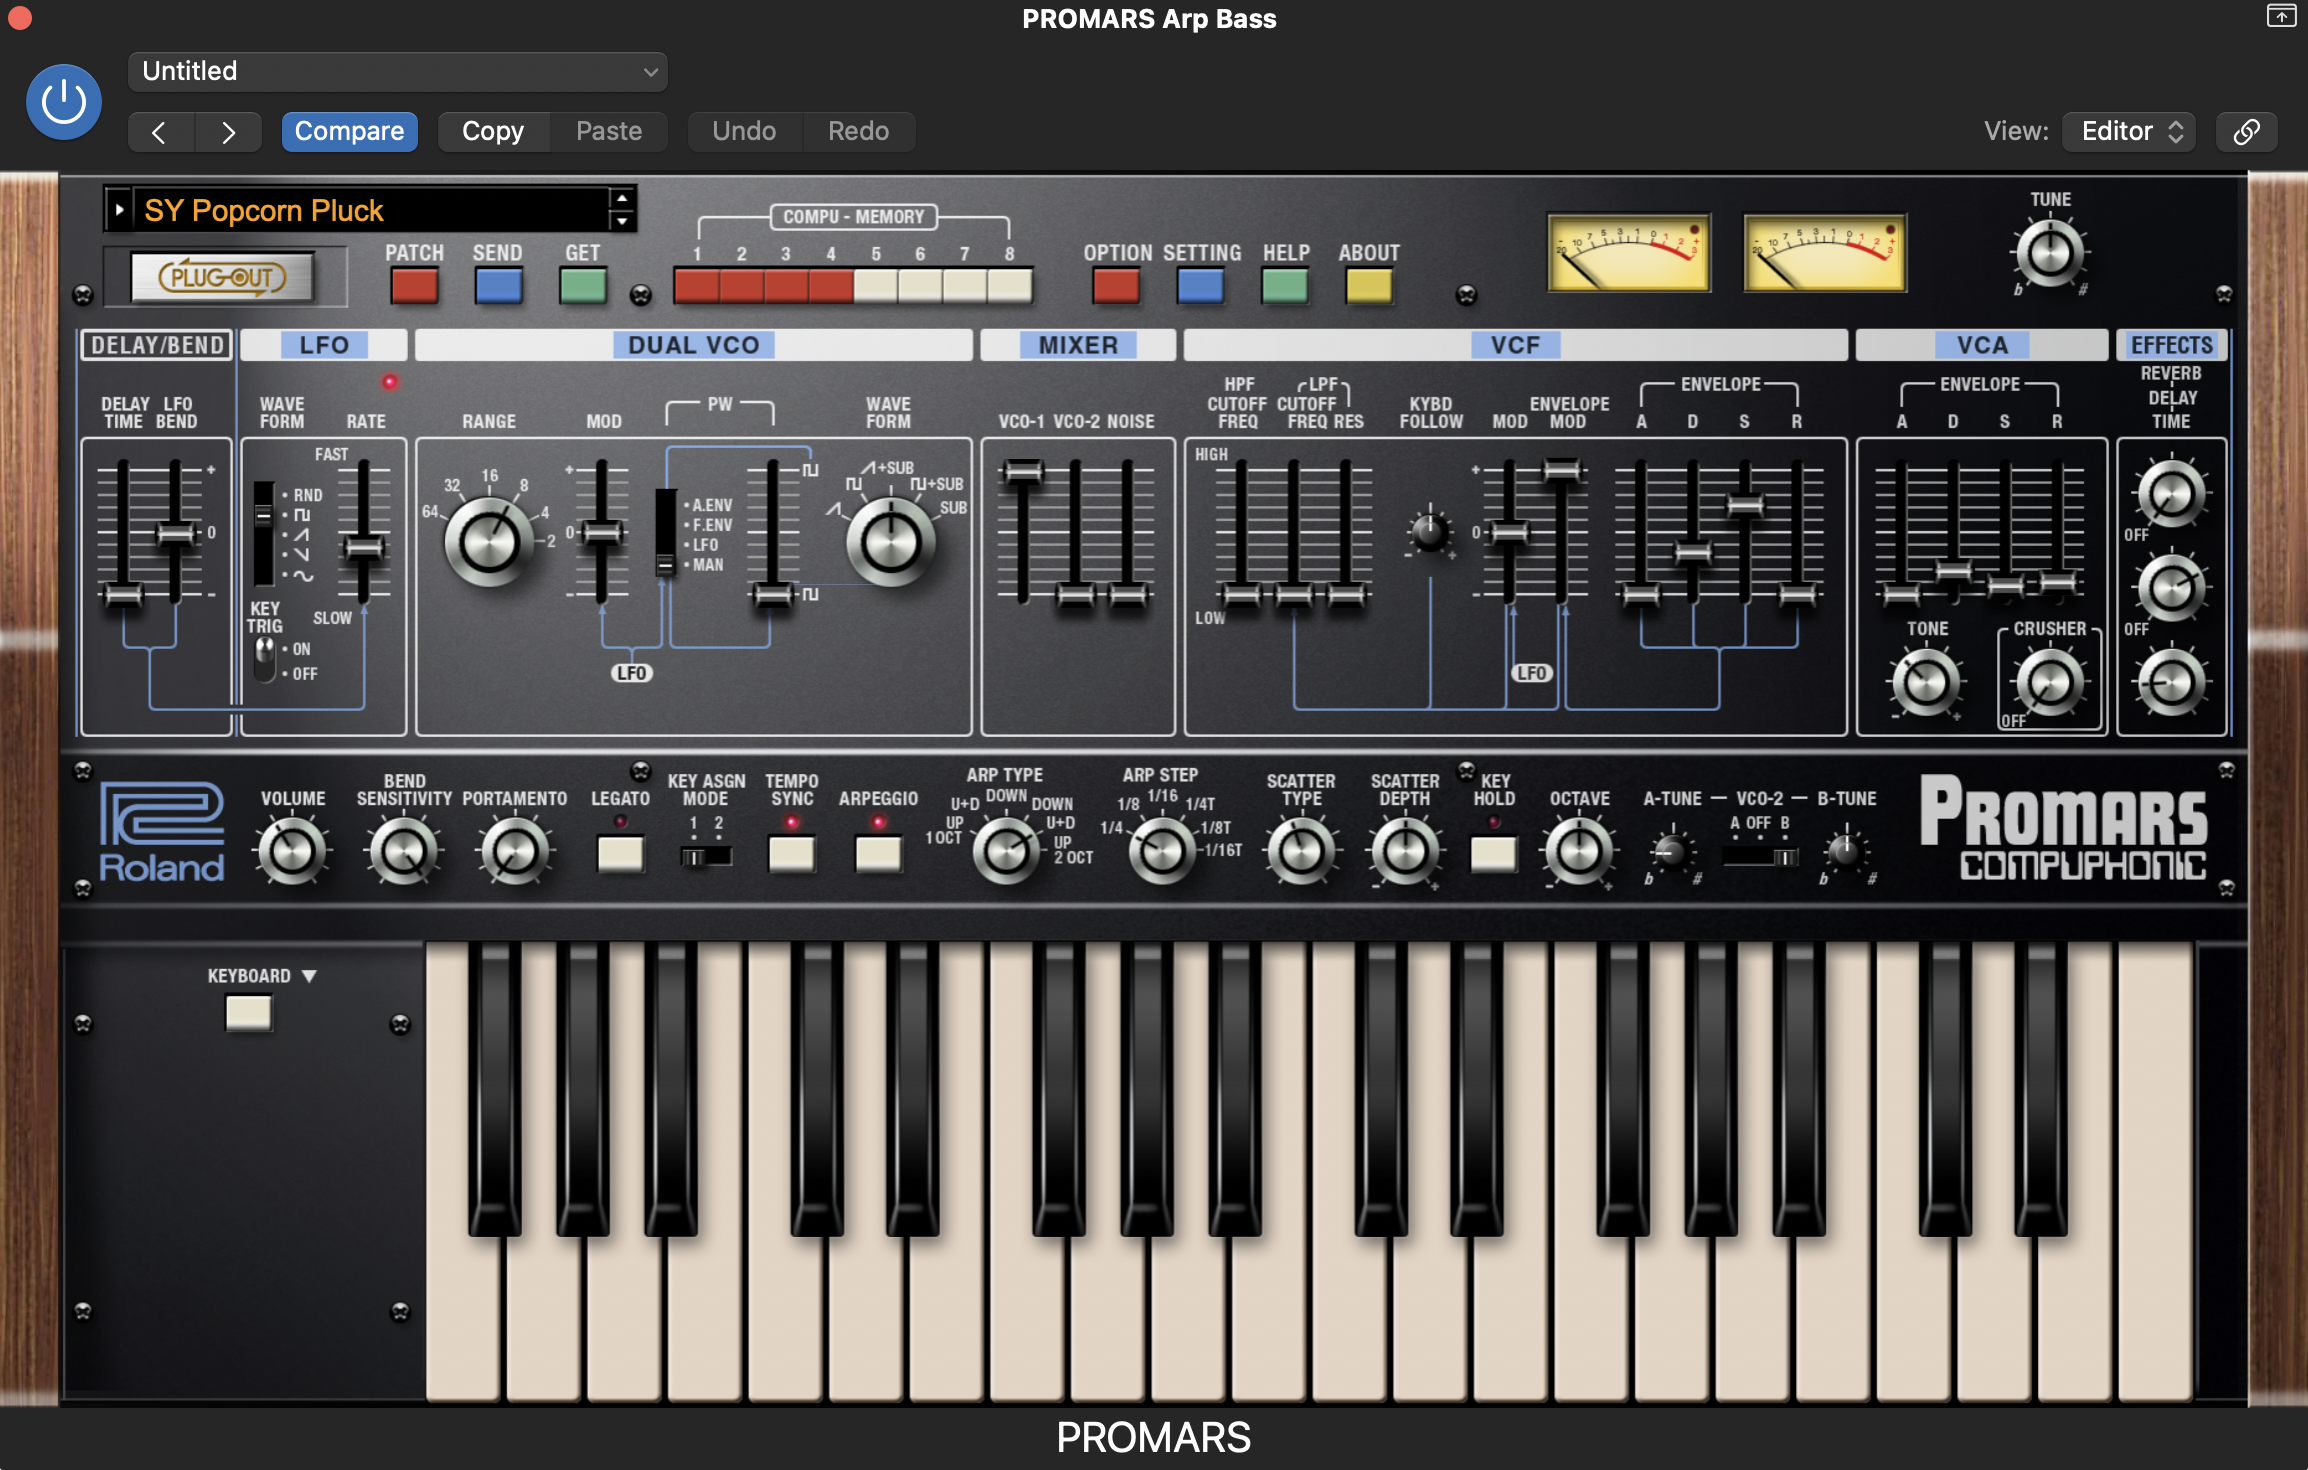This screenshot has height=1470, width=2308.
Task: Click the SY Popcorn Pluck patch name display
Action: coord(372,210)
